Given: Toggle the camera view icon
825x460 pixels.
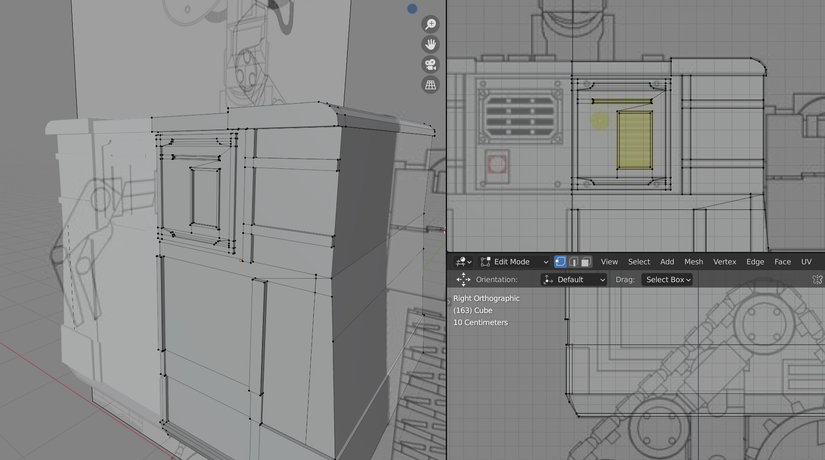Looking at the screenshot, I should (430, 65).
